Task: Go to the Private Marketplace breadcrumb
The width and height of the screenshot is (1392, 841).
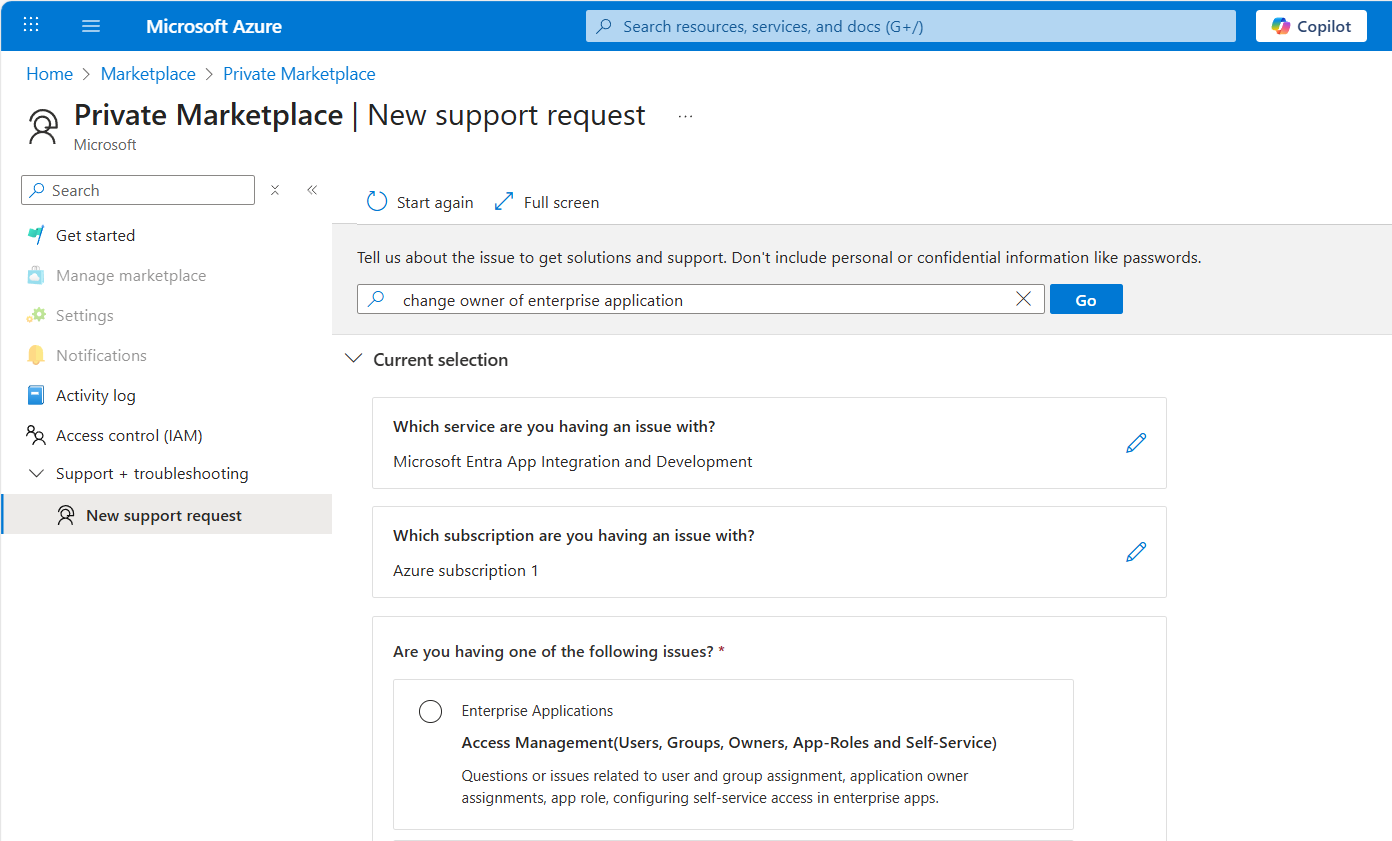Action: (x=299, y=74)
